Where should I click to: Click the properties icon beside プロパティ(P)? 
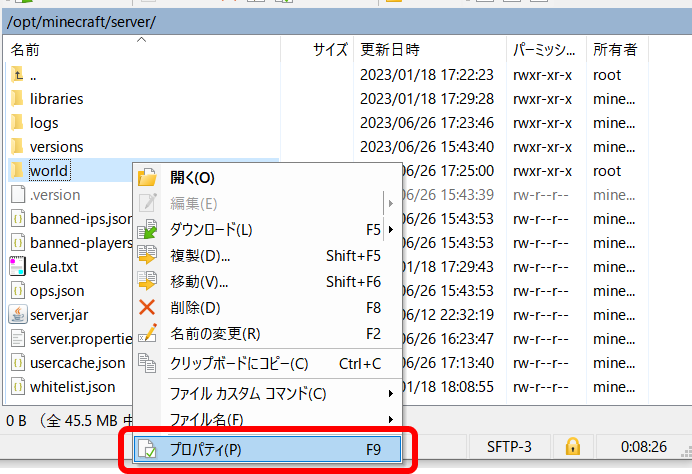(147, 449)
